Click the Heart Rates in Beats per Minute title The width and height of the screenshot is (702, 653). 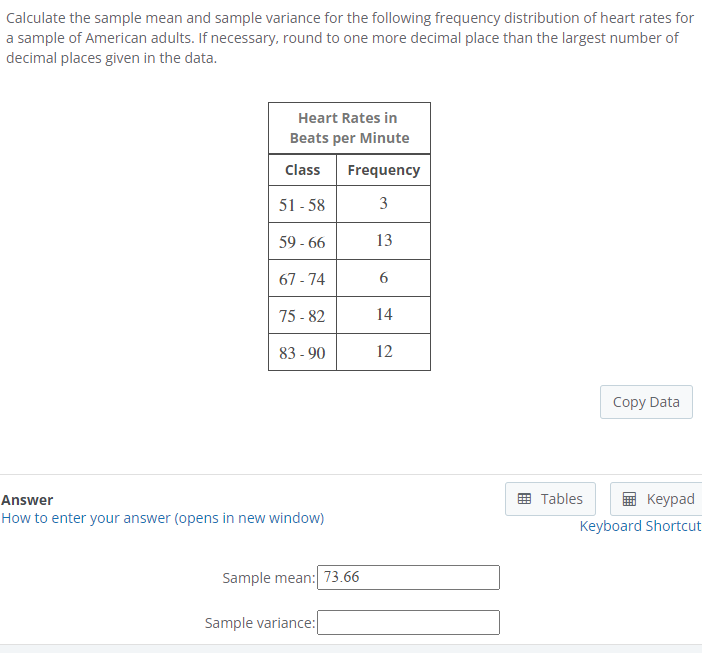[349, 128]
